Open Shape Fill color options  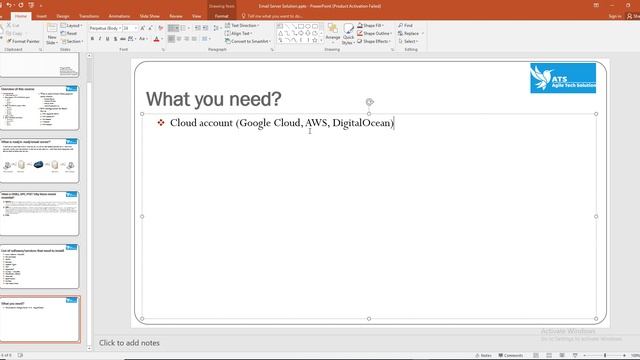point(371,26)
